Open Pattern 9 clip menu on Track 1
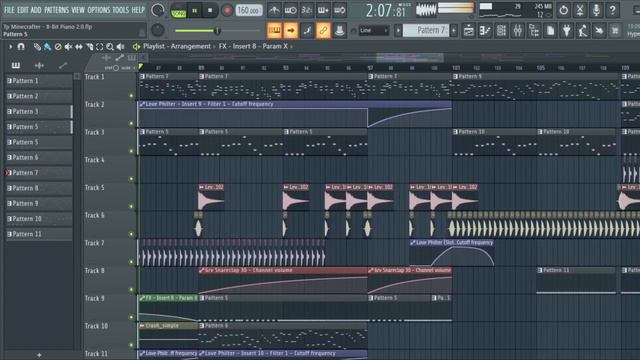Viewport: 640px width, 360px height. tap(456, 76)
